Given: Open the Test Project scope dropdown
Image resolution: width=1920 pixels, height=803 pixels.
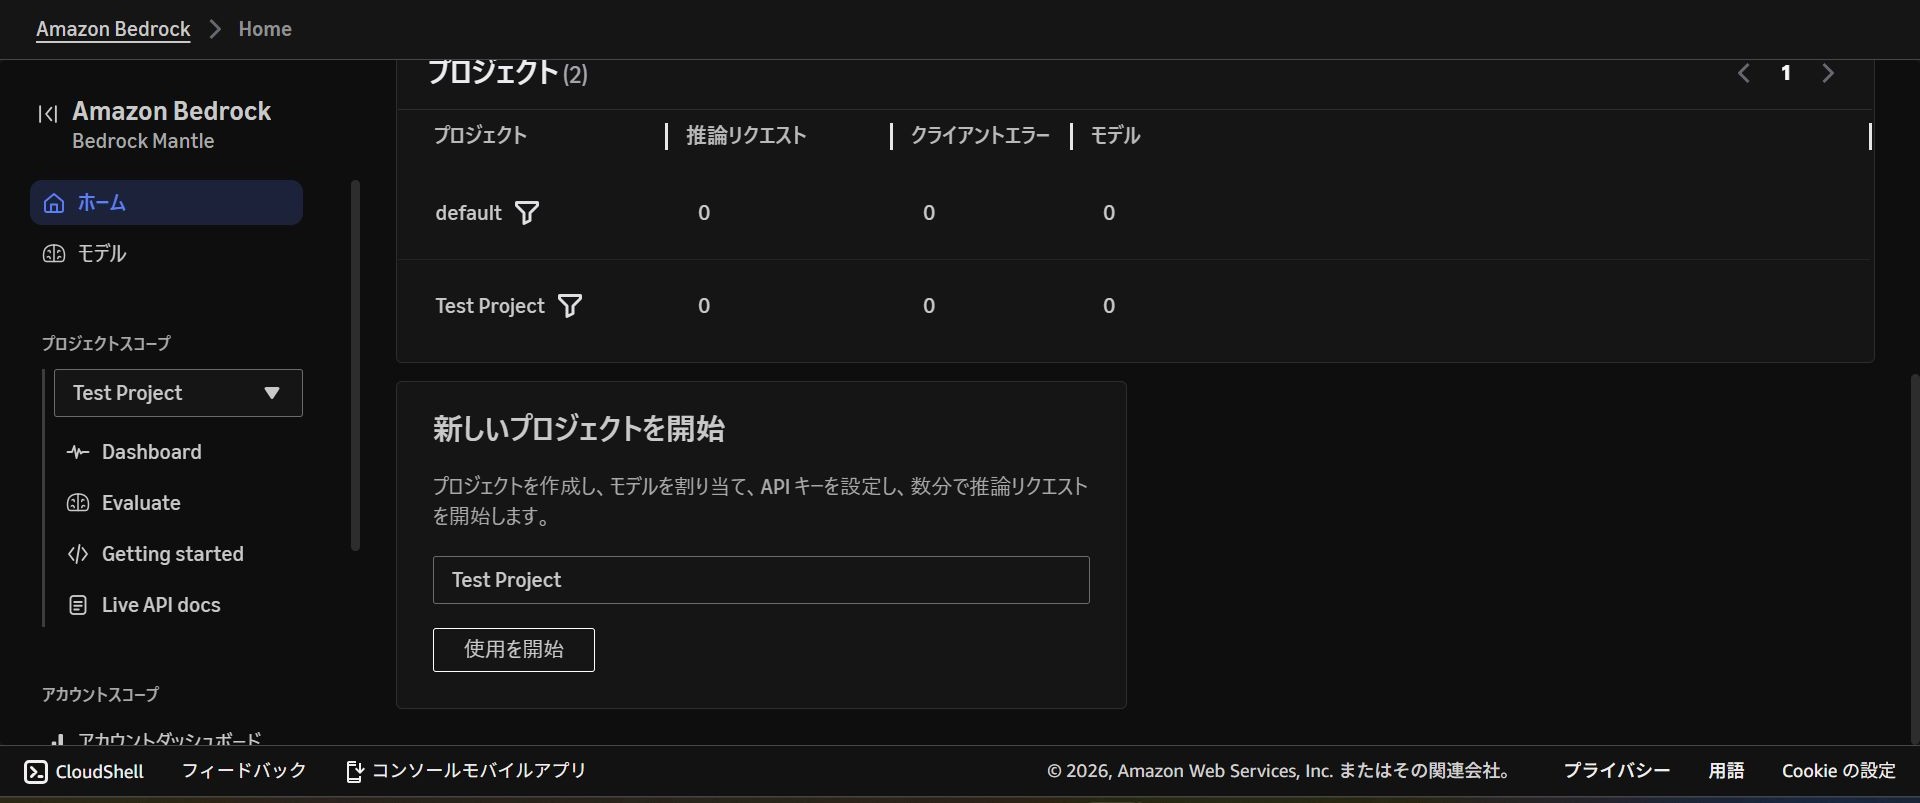Looking at the screenshot, I should [178, 393].
